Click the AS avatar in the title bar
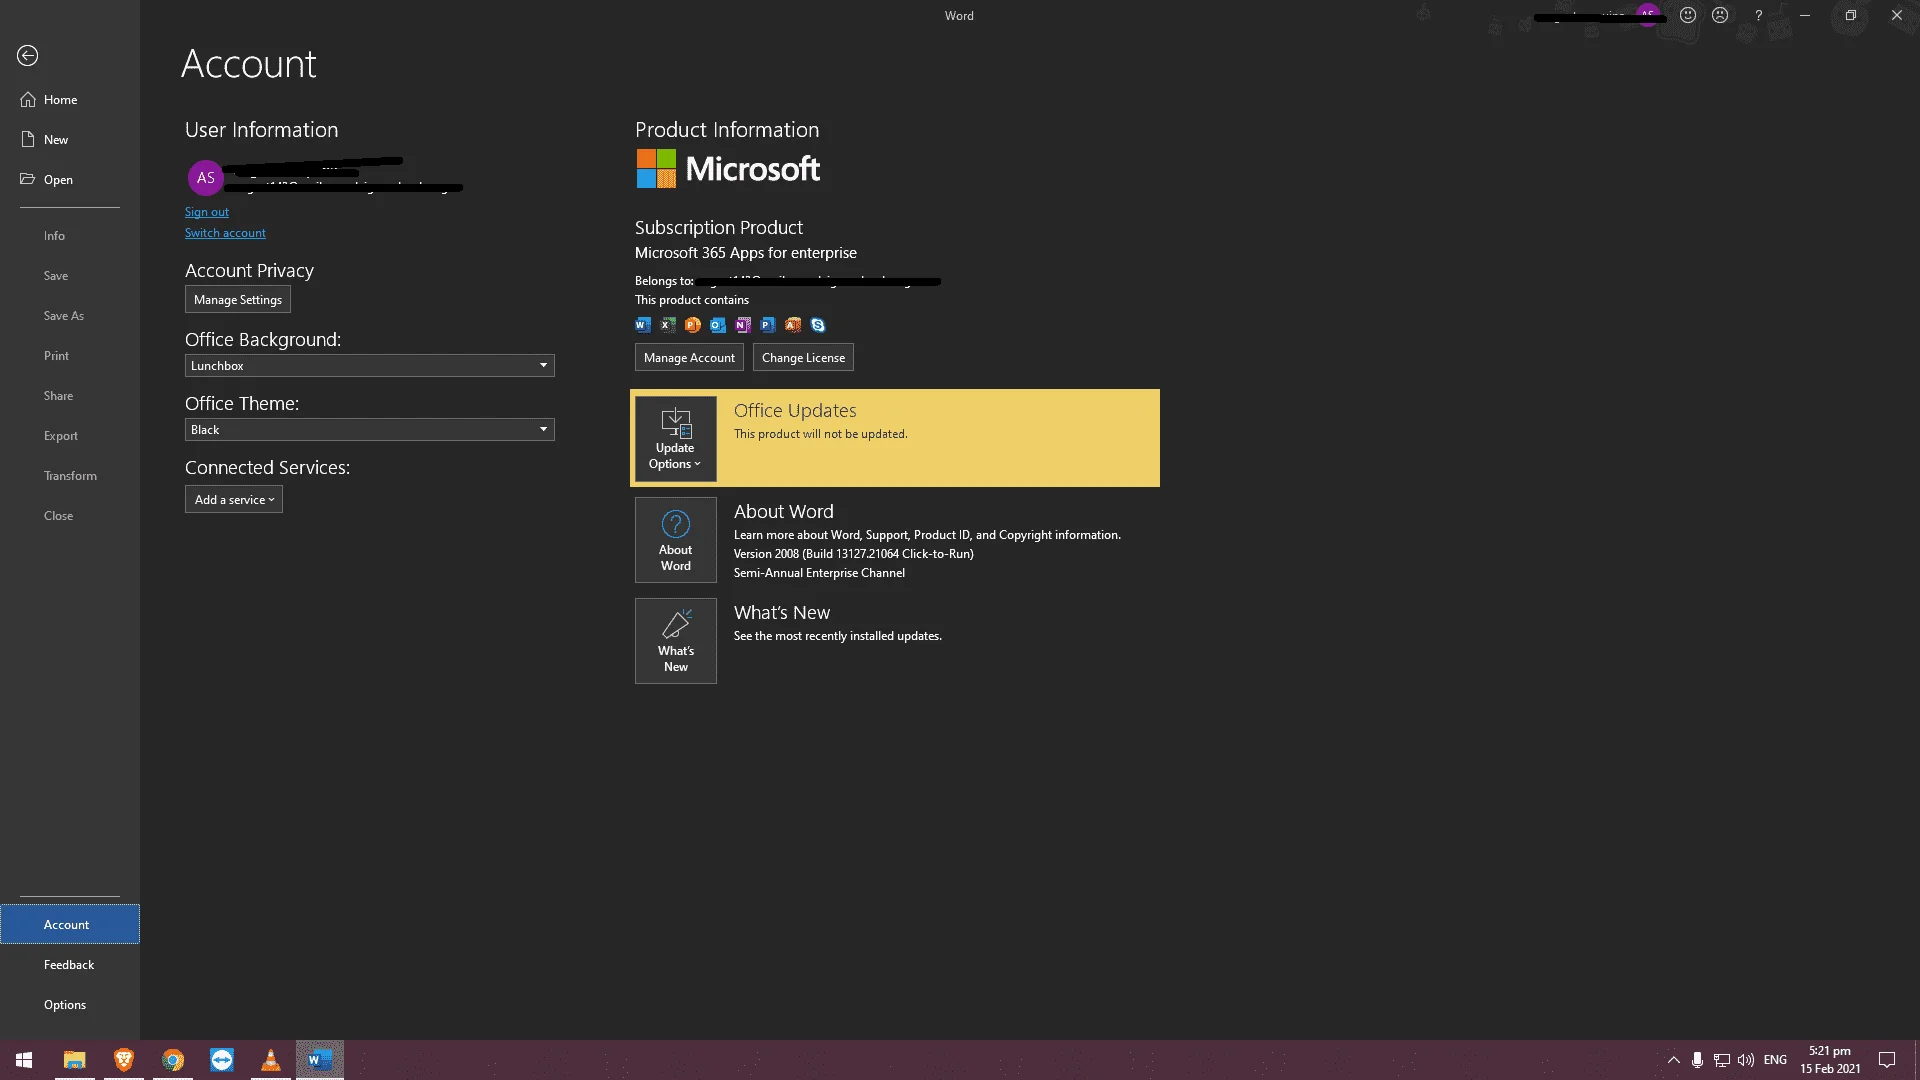Screen dimensions: 1920x1080 click(x=1648, y=15)
